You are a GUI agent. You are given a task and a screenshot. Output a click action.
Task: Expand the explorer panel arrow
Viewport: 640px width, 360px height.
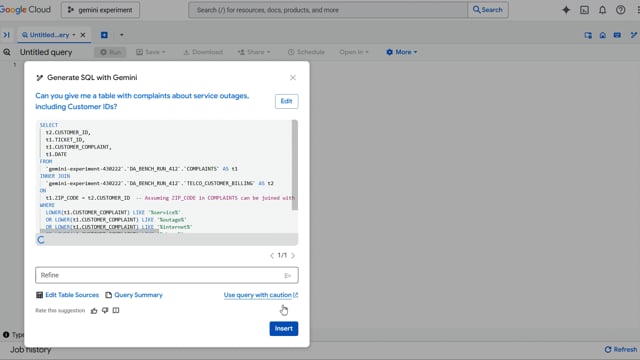pos(6,35)
